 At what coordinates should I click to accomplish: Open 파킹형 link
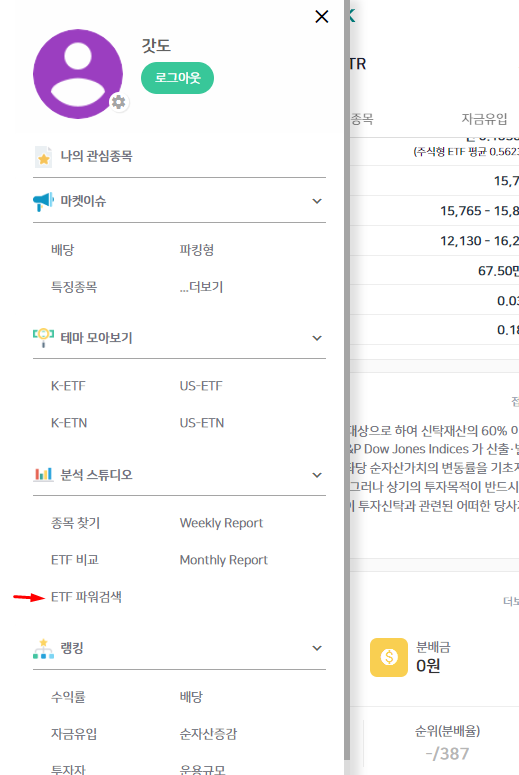[x=197, y=250]
